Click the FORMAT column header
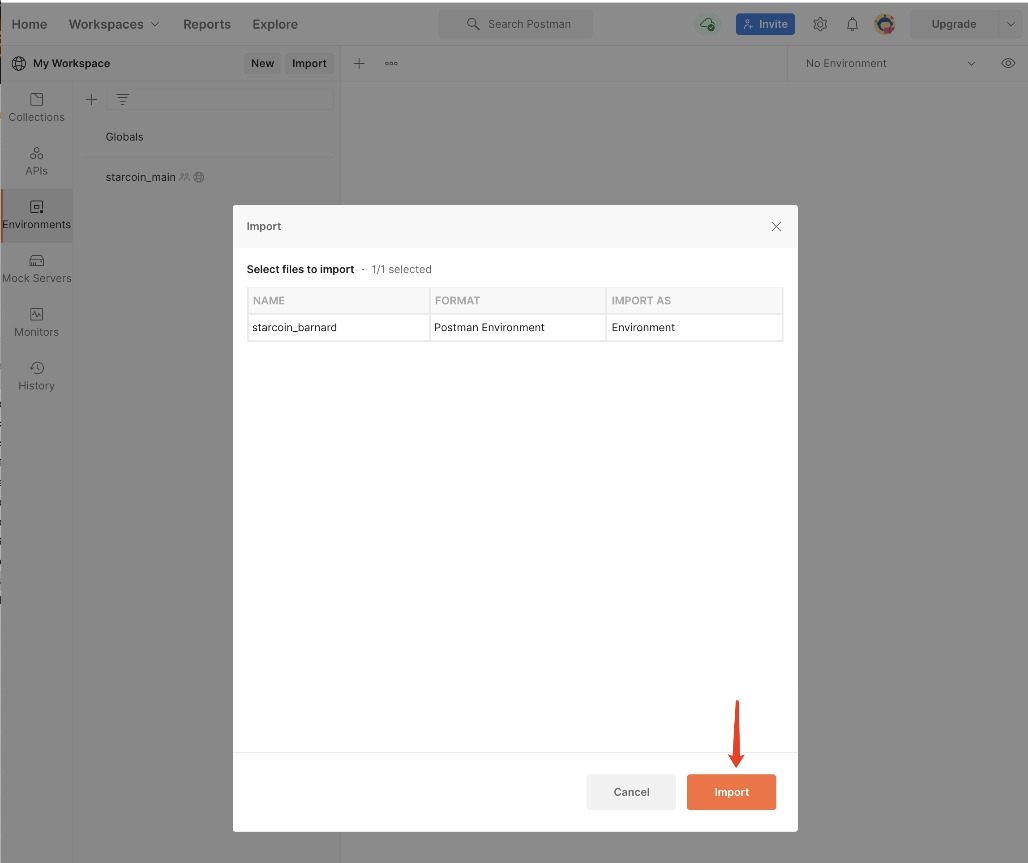 point(518,300)
